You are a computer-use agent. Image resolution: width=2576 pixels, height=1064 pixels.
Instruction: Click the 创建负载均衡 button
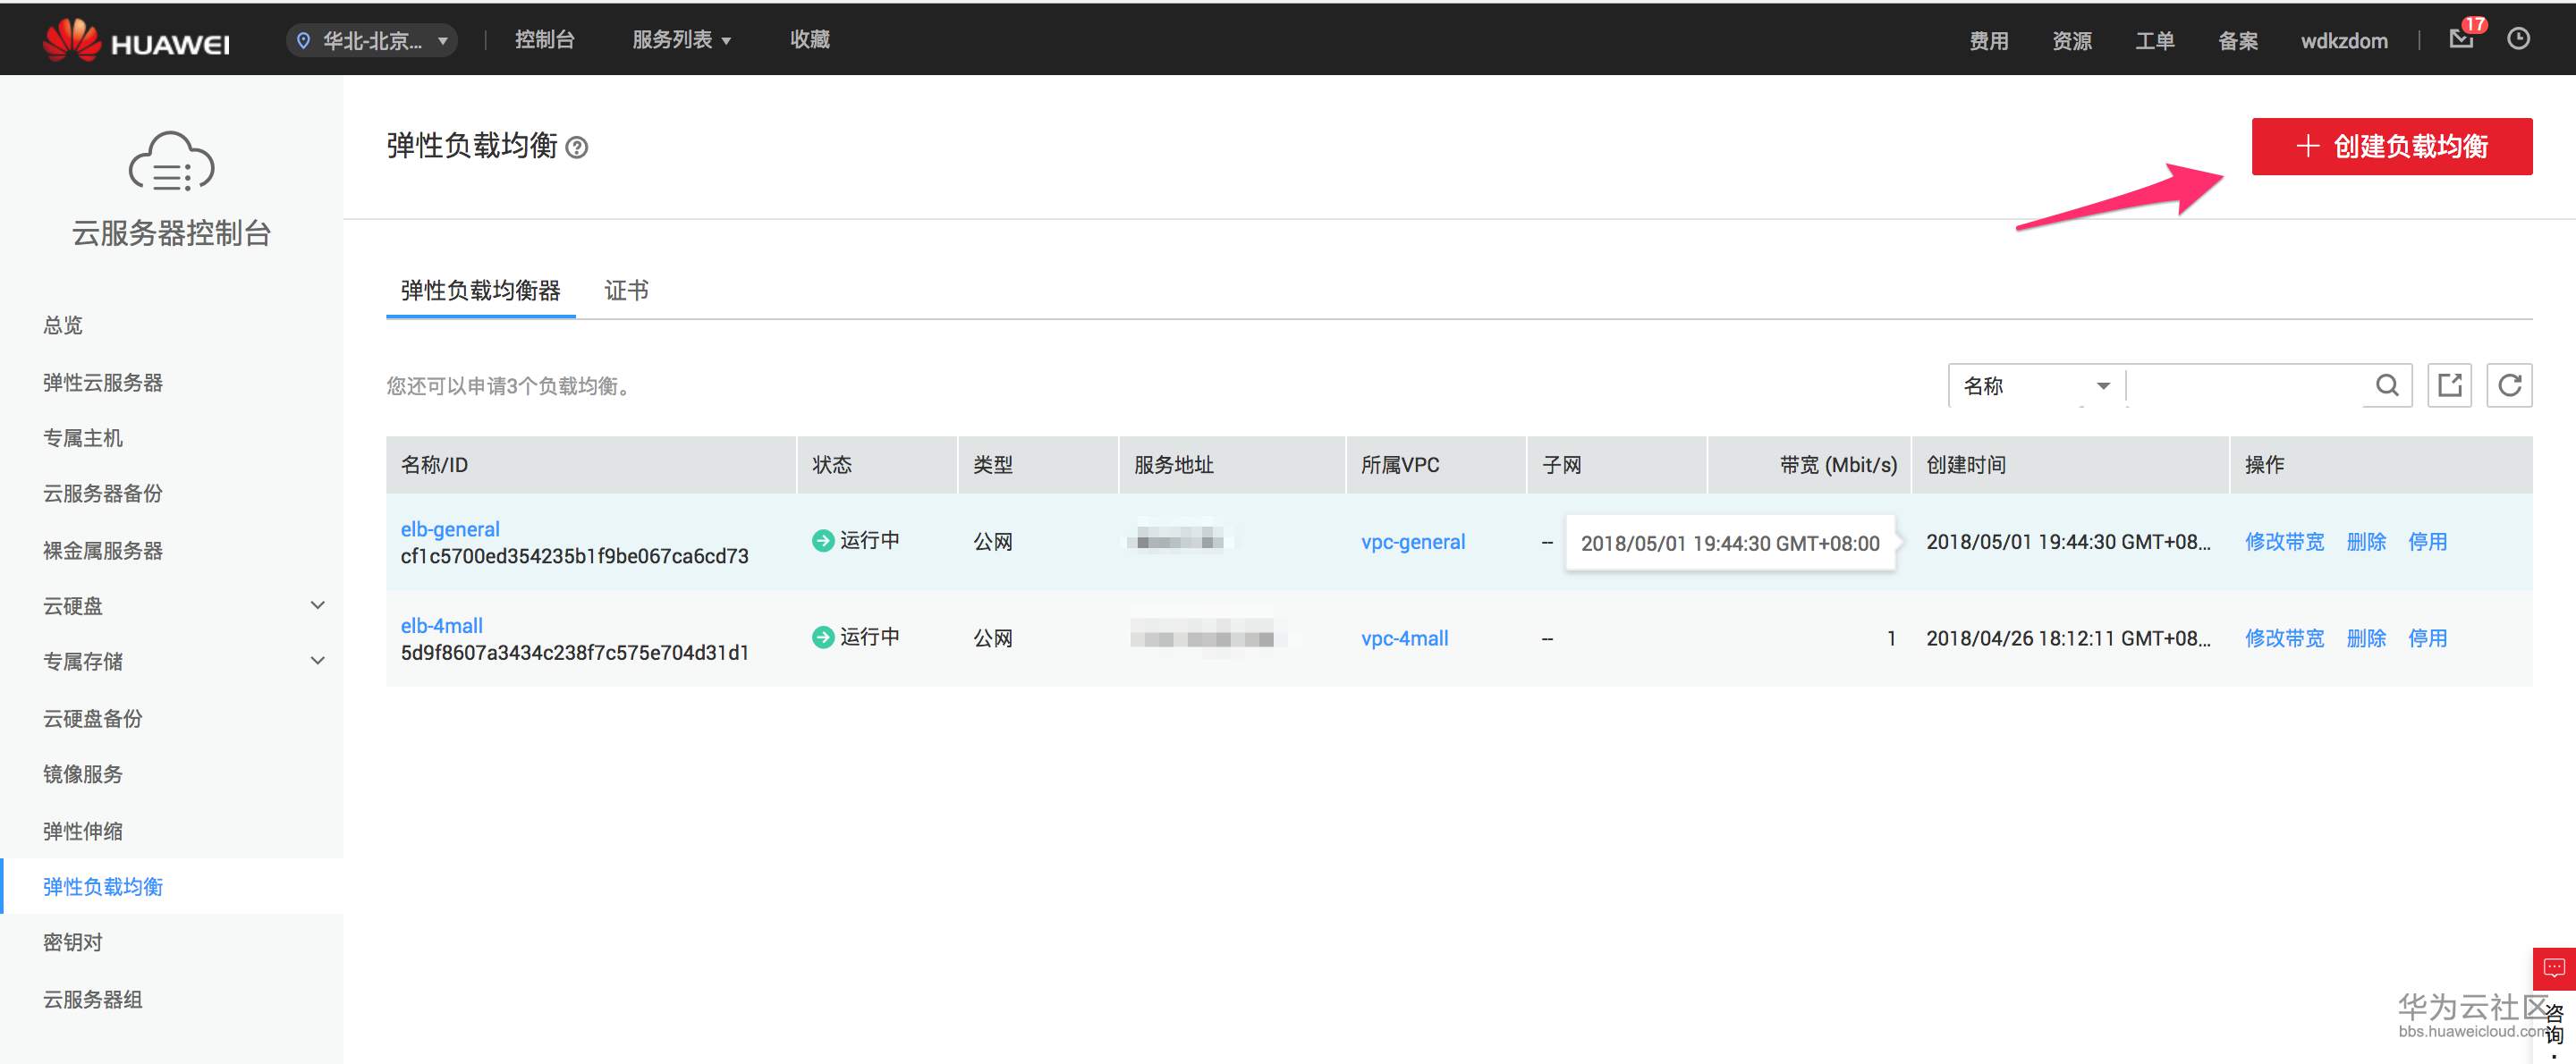click(x=2391, y=147)
